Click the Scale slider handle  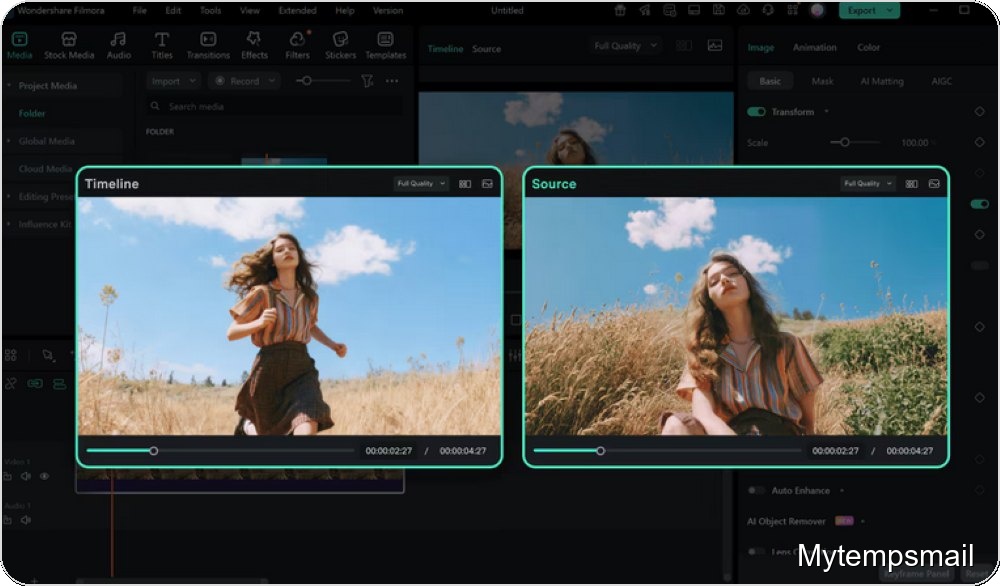[843, 143]
